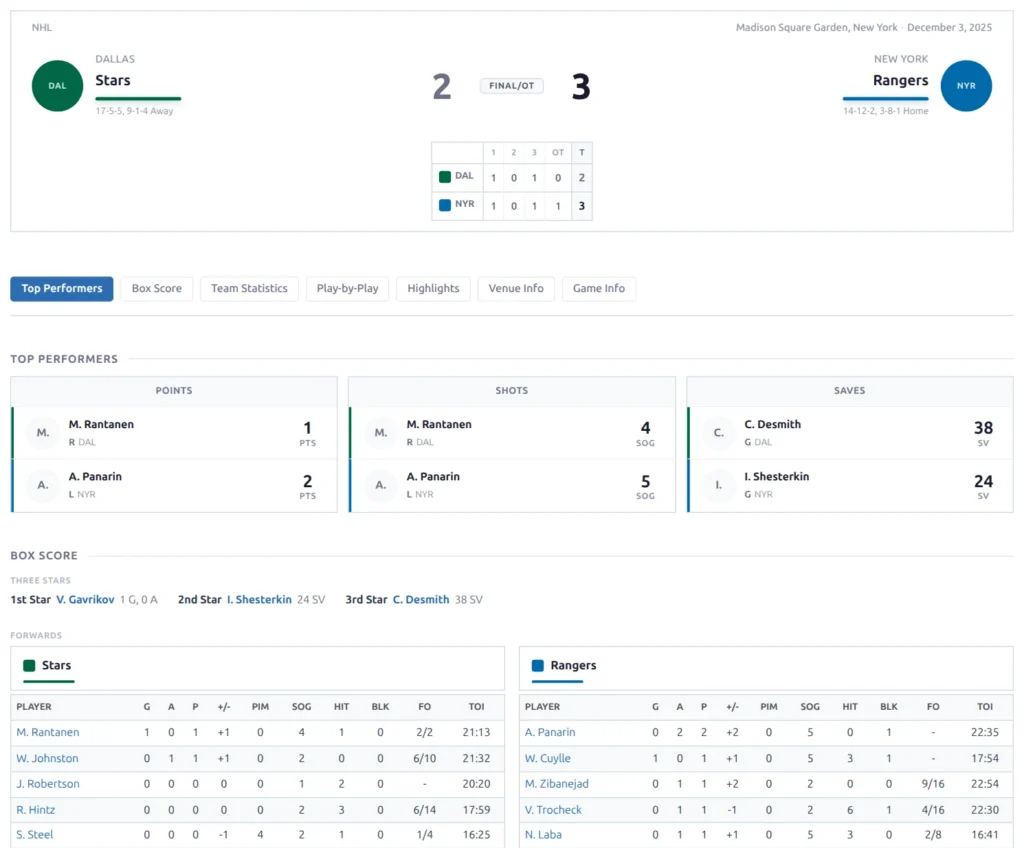The height and width of the screenshot is (848, 1024).
Task: Click C. Desmith avatar in Saves card
Action: pyautogui.click(x=718, y=432)
